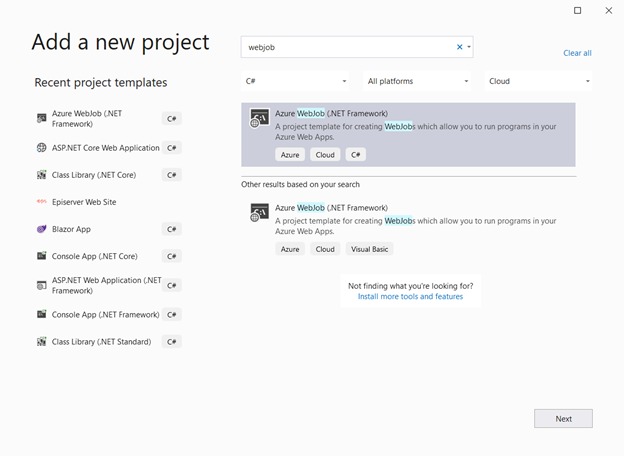Select the C# Azure WebJob template result
This screenshot has width=624, height=456.
click(408, 134)
